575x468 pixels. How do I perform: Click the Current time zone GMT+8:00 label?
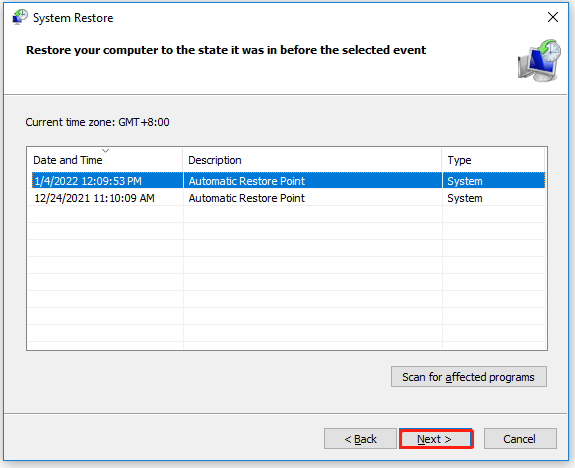(x=97, y=122)
